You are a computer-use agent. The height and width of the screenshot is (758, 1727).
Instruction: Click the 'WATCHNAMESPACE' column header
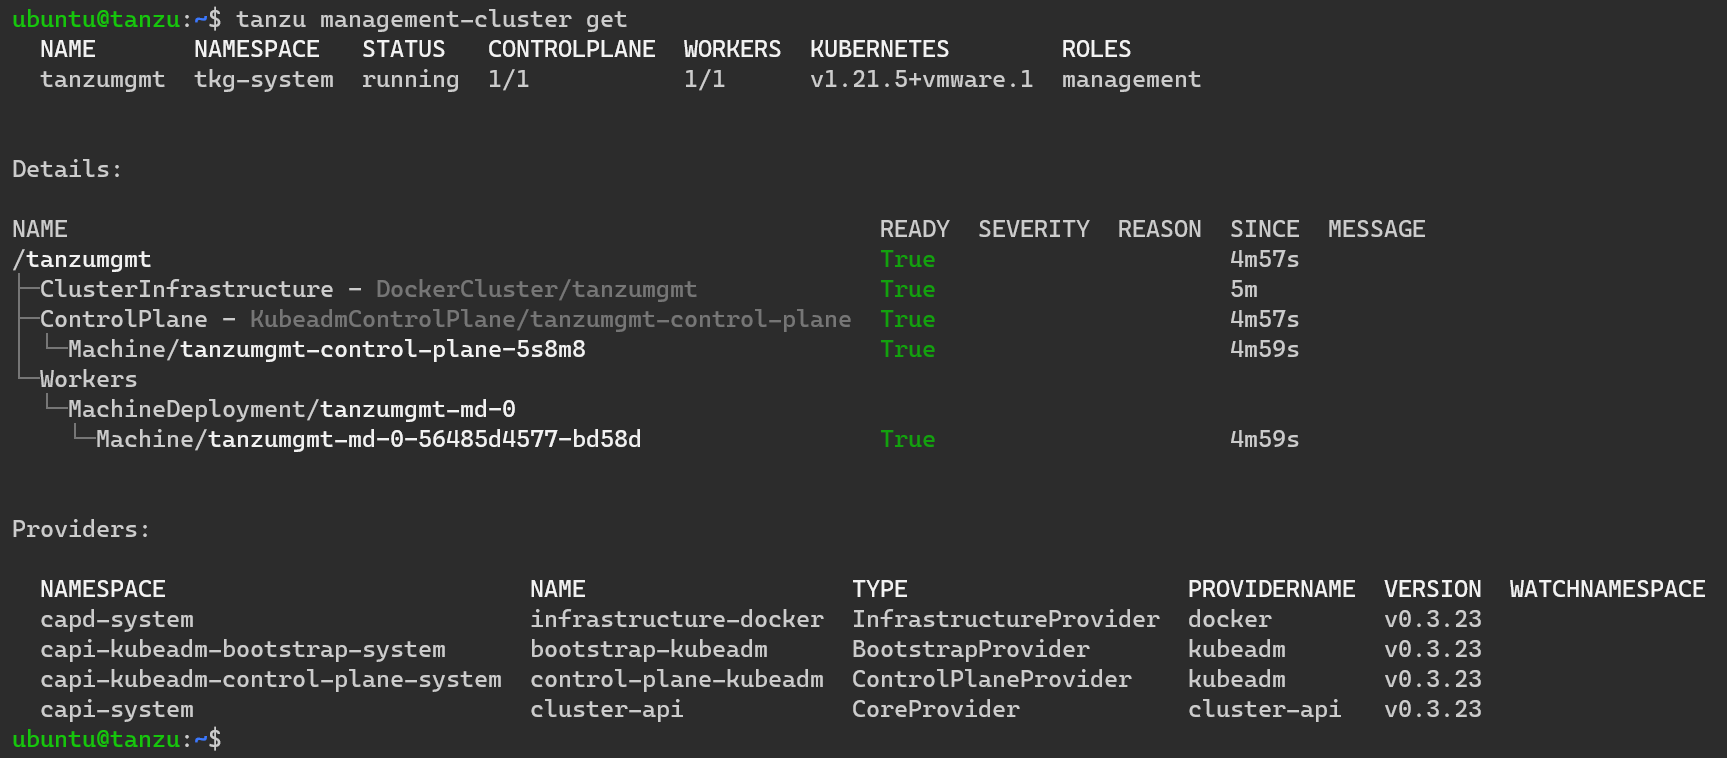[1608, 589]
